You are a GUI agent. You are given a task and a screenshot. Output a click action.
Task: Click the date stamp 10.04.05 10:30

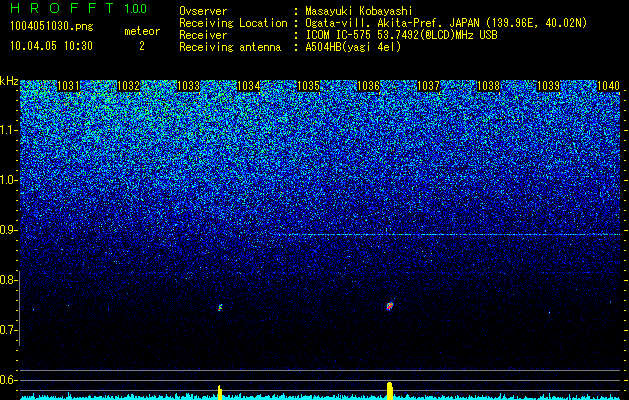[51, 46]
